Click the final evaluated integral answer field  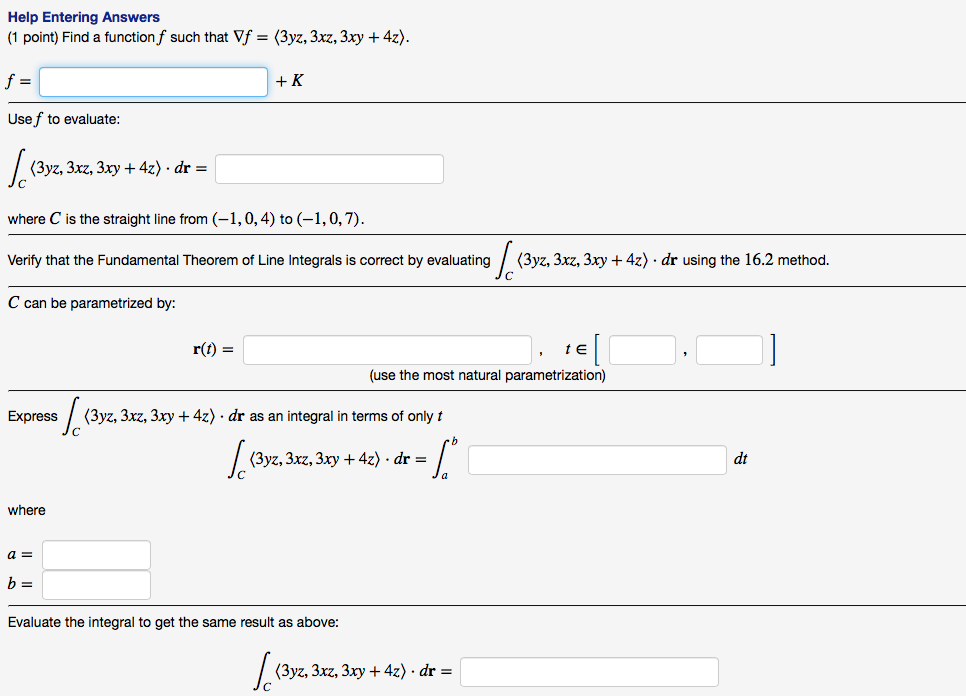click(588, 671)
